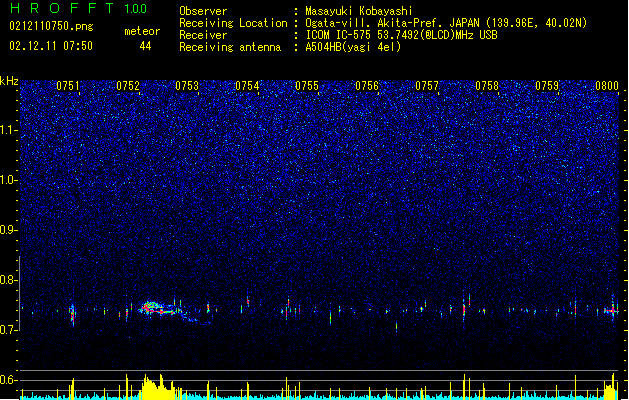Click the Receiving antenna label
The height and width of the screenshot is (400, 629).
tap(230, 47)
